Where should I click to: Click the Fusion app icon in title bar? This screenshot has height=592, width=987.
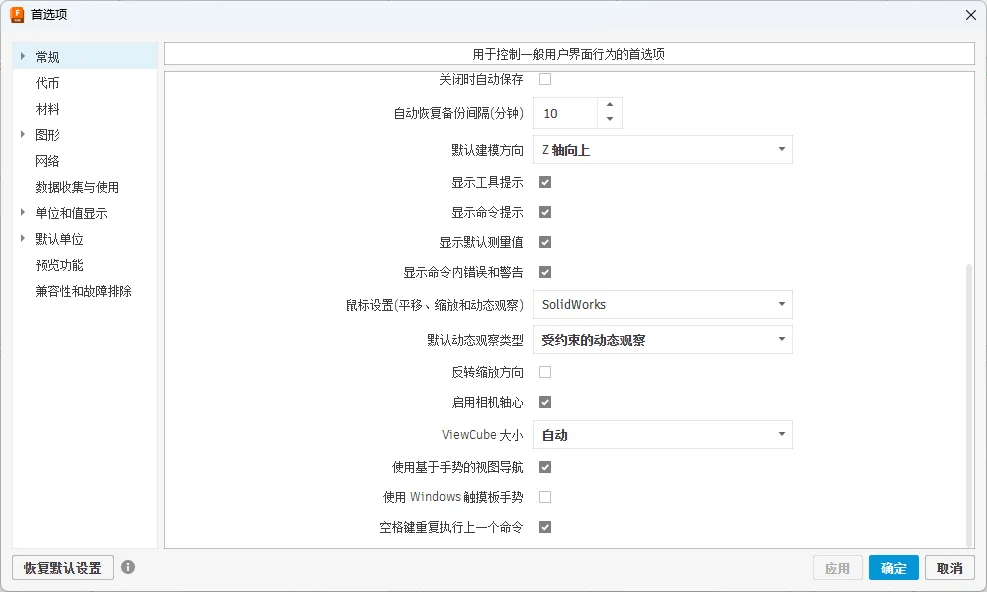17,14
